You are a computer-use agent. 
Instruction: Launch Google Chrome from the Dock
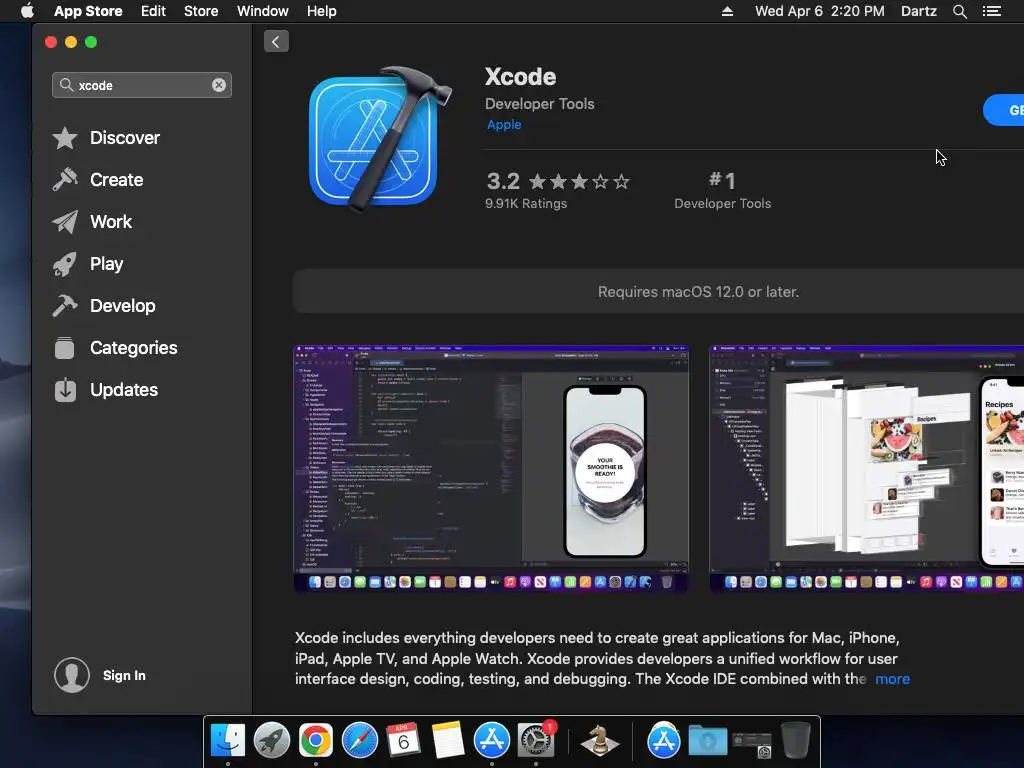[315, 740]
